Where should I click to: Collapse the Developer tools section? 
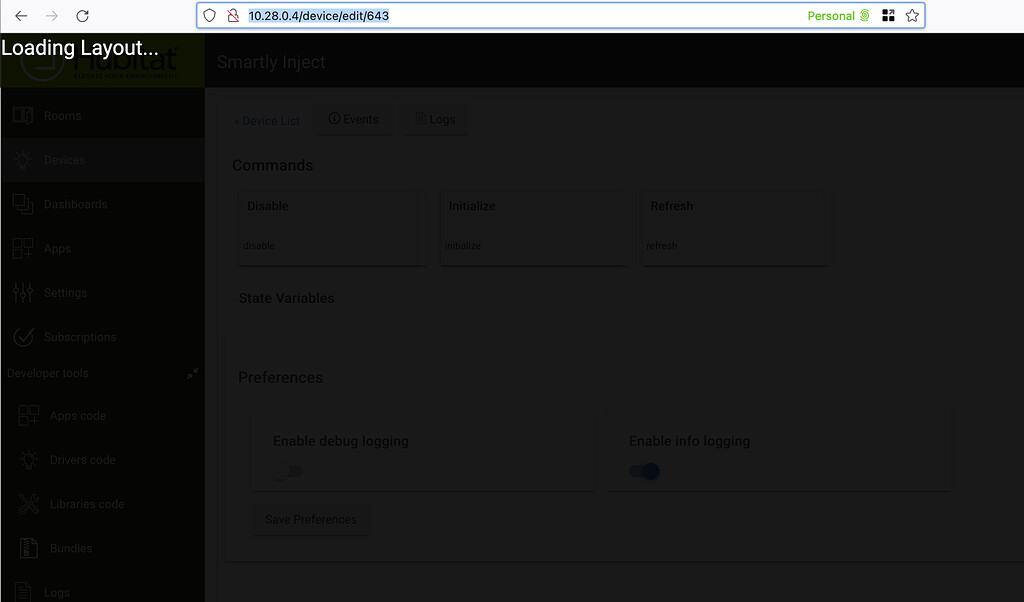point(192,373)
